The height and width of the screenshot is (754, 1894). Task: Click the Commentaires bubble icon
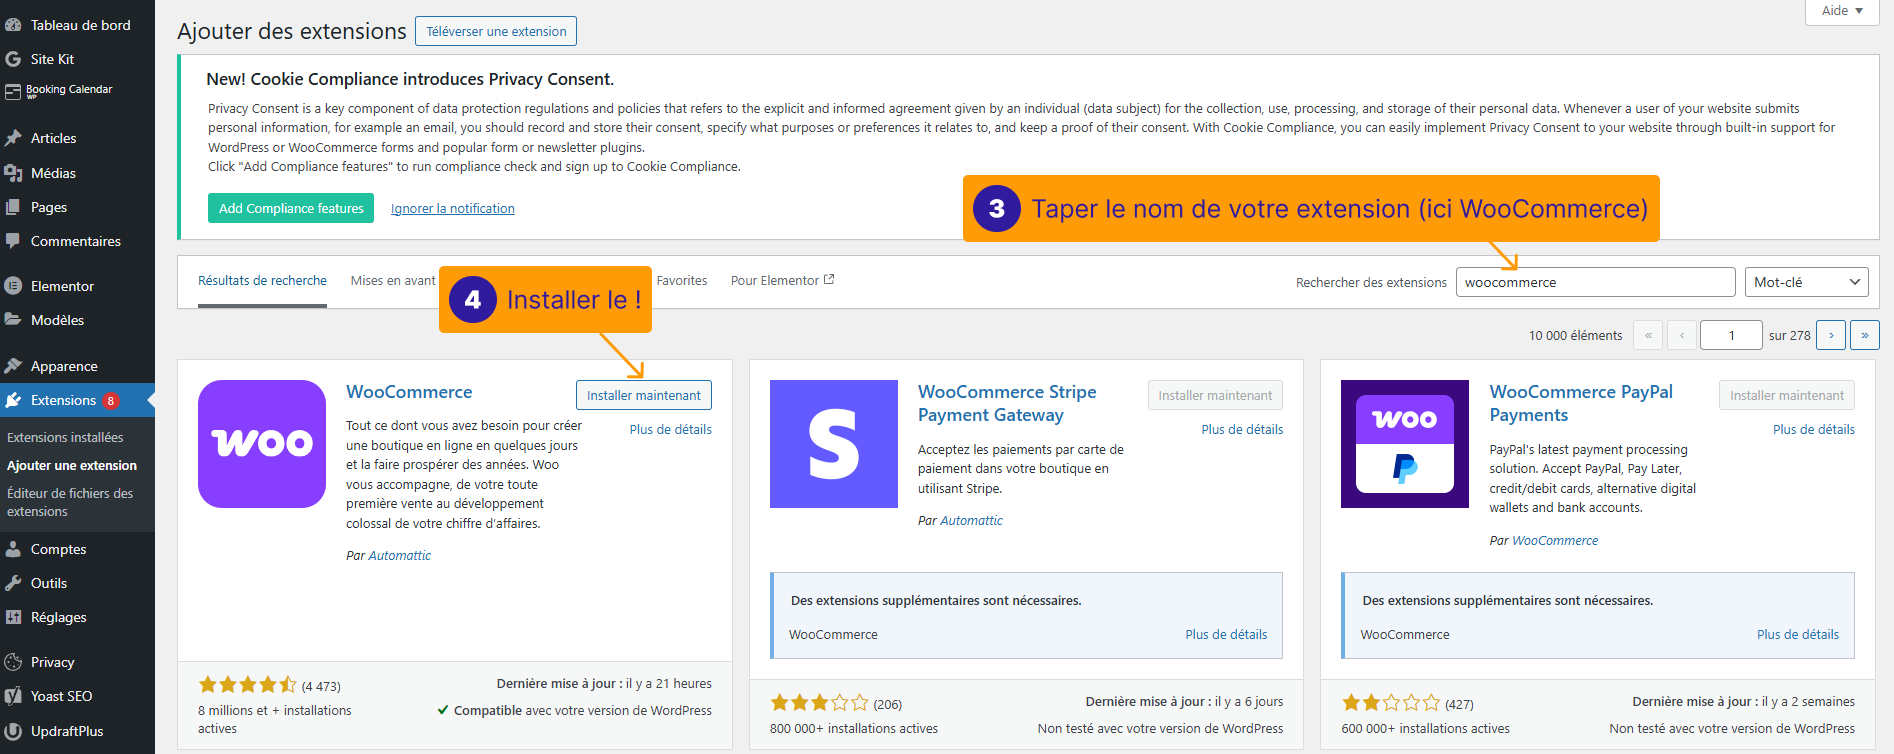click(x=13, y=241)
